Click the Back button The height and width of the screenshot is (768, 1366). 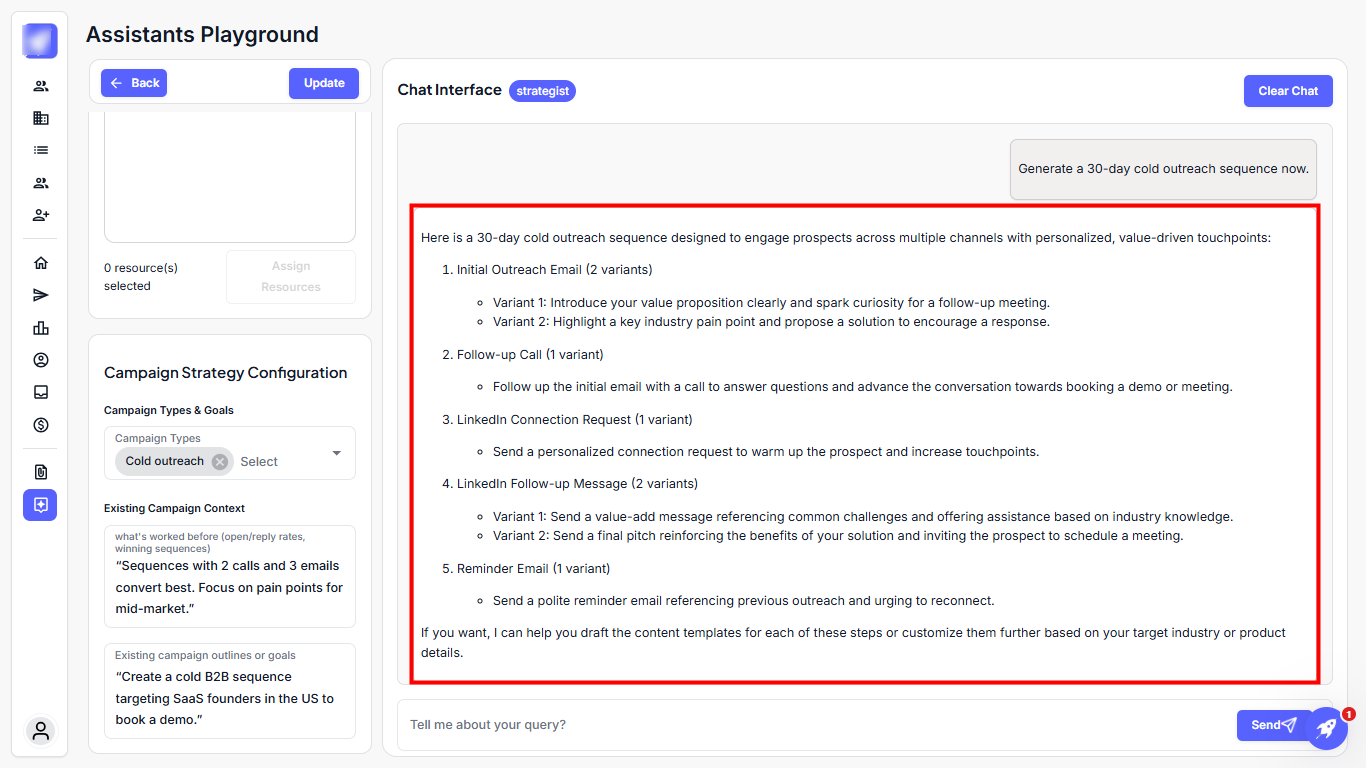134,83
